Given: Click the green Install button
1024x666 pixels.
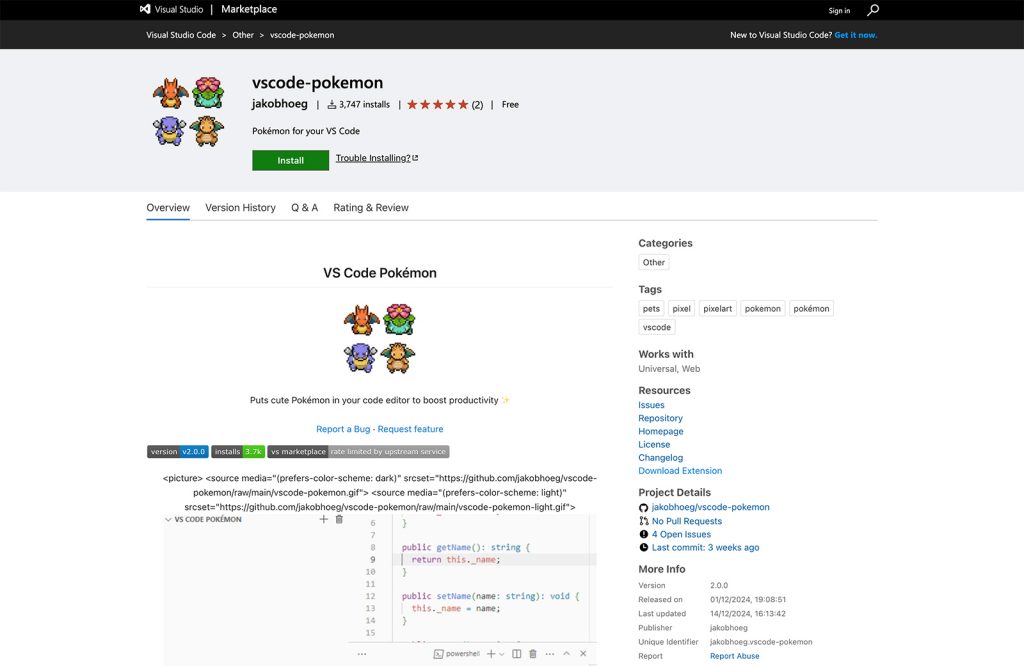Looking at the screenshot, I should (x=291, y=161).
